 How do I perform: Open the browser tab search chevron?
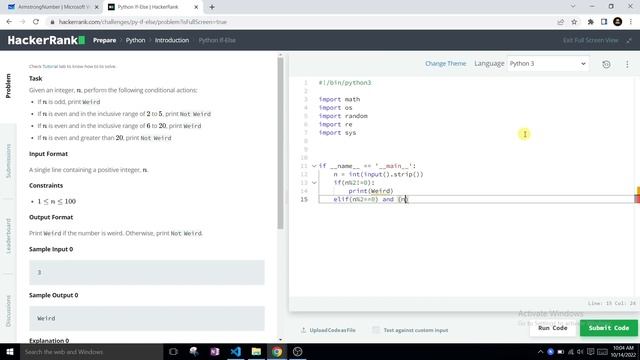(x=573, y=7)
